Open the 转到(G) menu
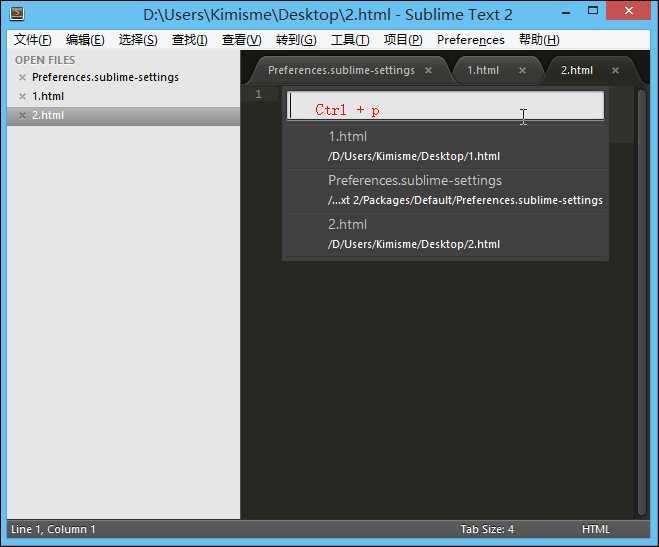Viewport: 659px width, 547px height. (x=296, y=40)
